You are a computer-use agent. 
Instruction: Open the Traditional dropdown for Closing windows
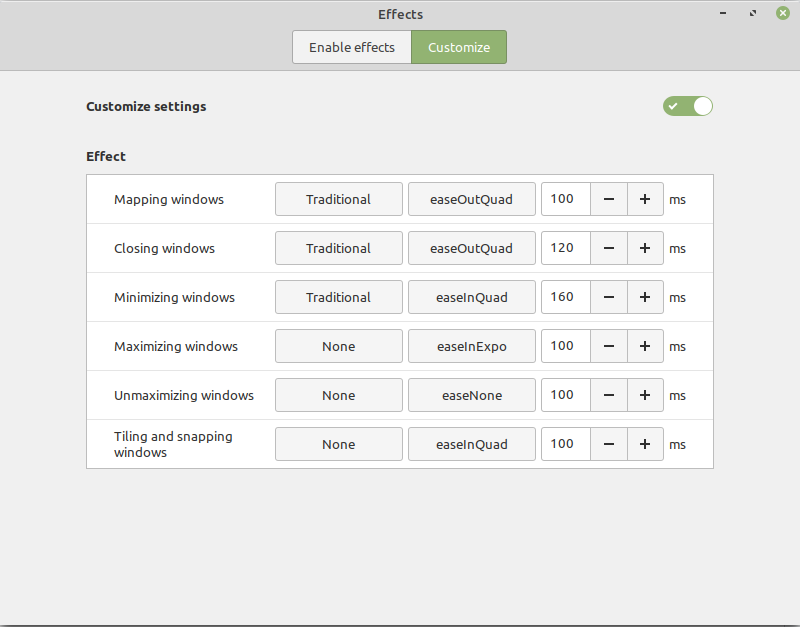click(338, 248)
